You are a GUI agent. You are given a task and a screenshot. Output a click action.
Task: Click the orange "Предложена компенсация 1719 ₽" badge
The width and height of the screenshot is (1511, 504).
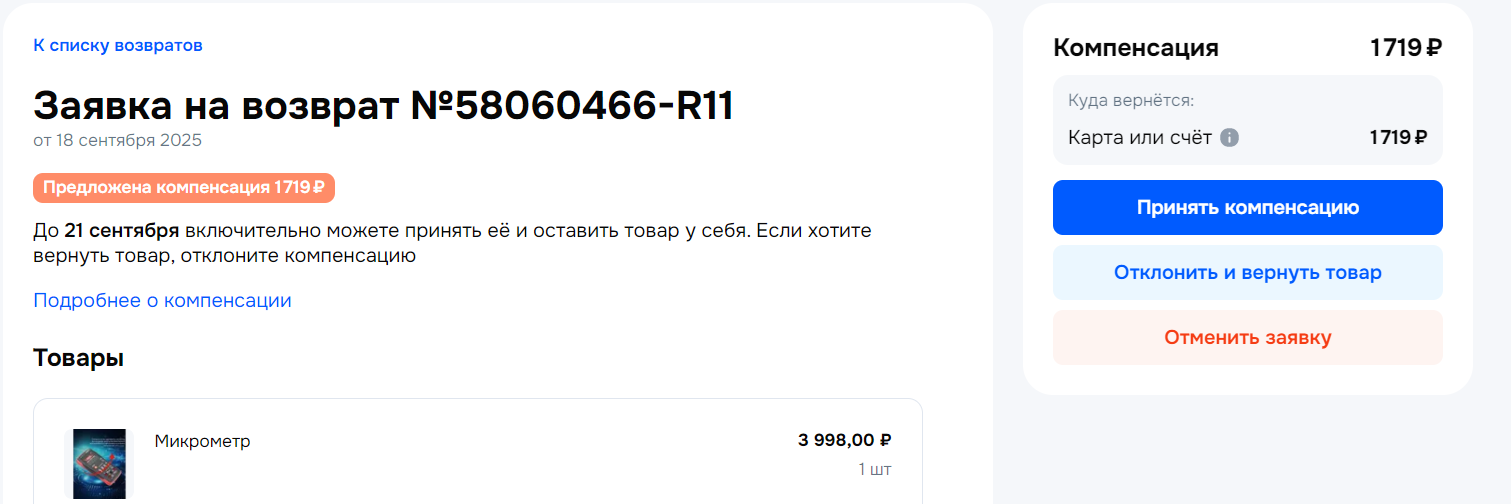[183, 187]
